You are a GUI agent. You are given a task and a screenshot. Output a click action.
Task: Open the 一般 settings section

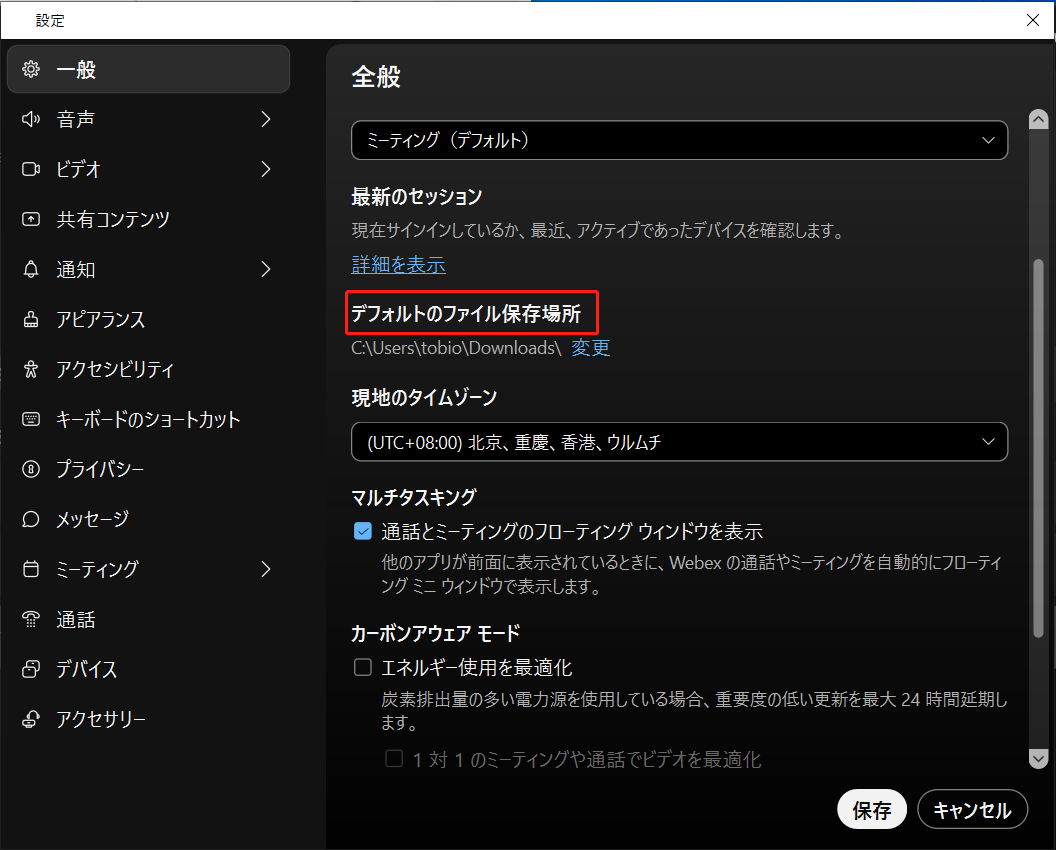(x=148, y=69)
